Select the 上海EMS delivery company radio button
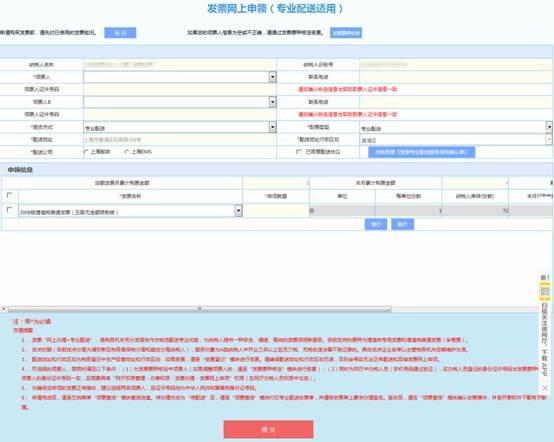 tap(126, 152)
